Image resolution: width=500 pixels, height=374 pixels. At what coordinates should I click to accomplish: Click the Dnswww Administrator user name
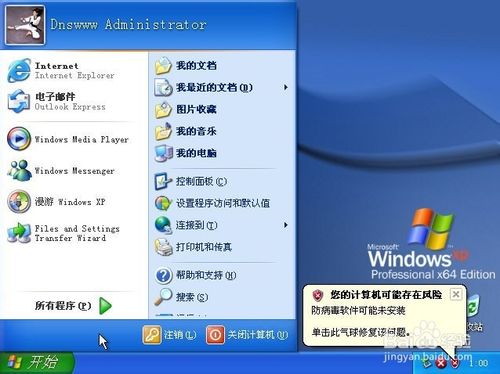pyautogui.click(x=128, y=24)
